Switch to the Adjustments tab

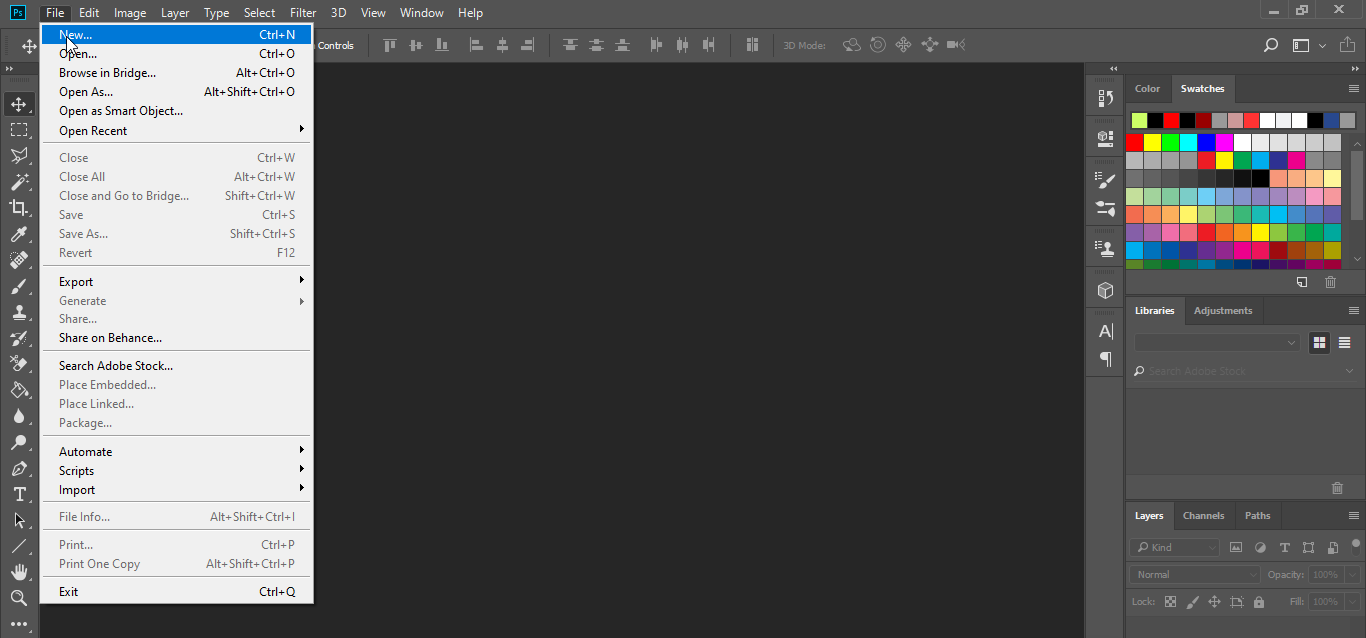[x=1223, y=311]
